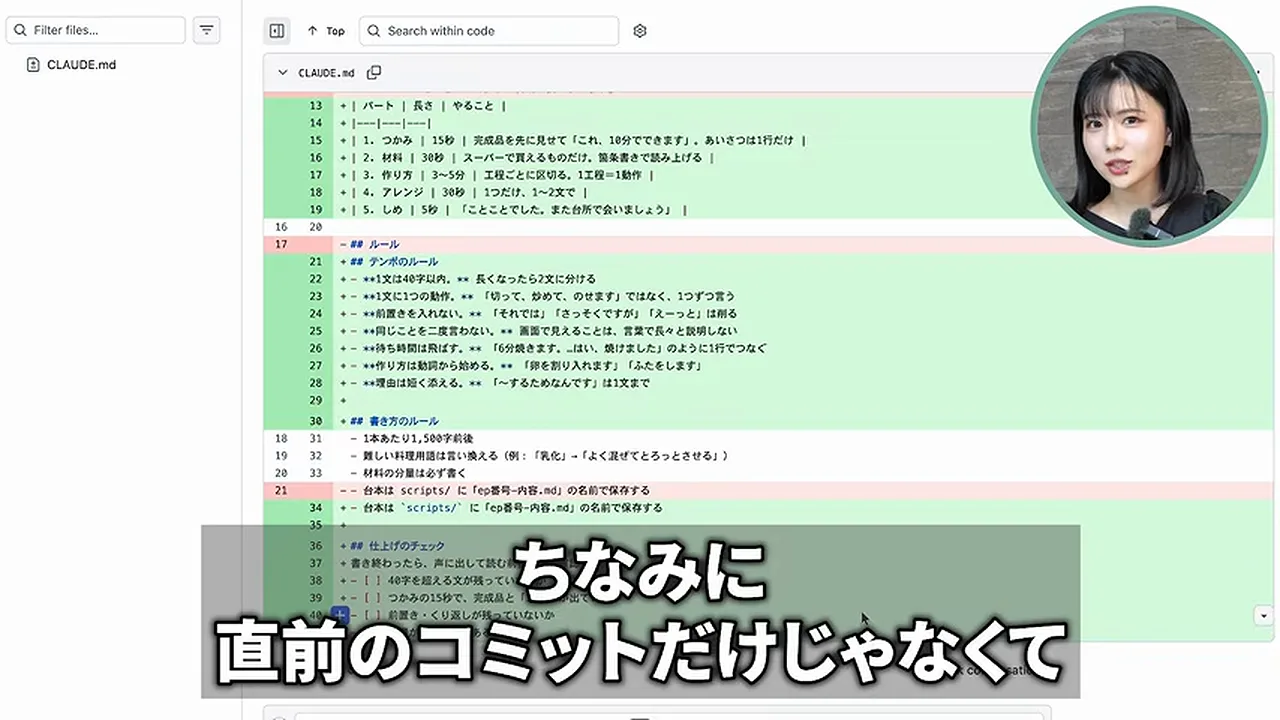Click the line '1本あたり1,500字前後'
This screenshot has width=1280, height=720.
tap(412, 438)
